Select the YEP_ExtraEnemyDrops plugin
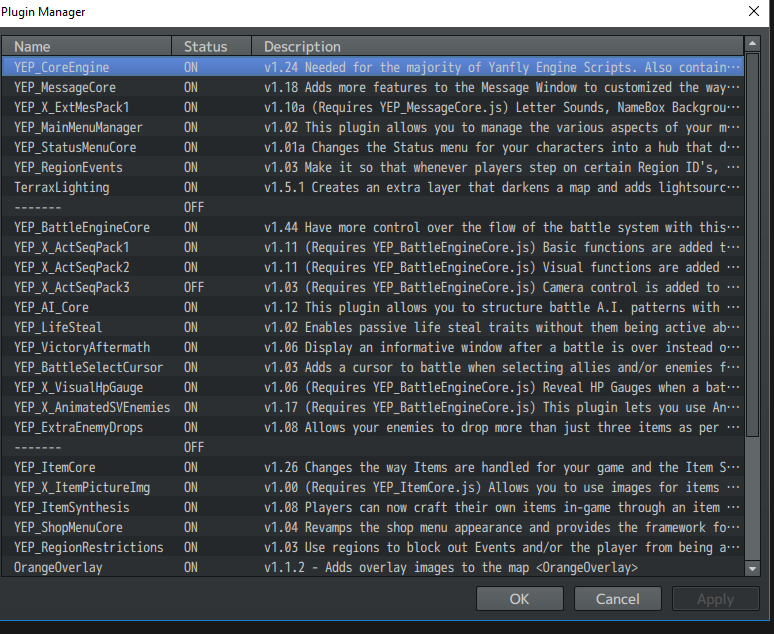774x634 pixels. coord(373,427)
